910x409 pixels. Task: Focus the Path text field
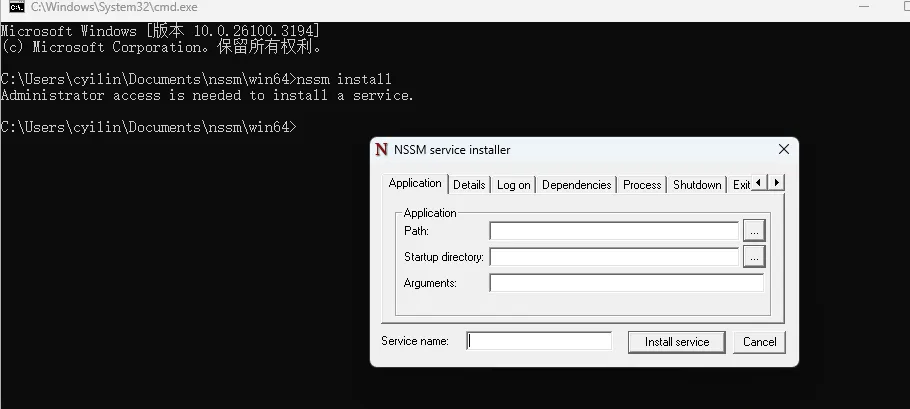[613, 231]
